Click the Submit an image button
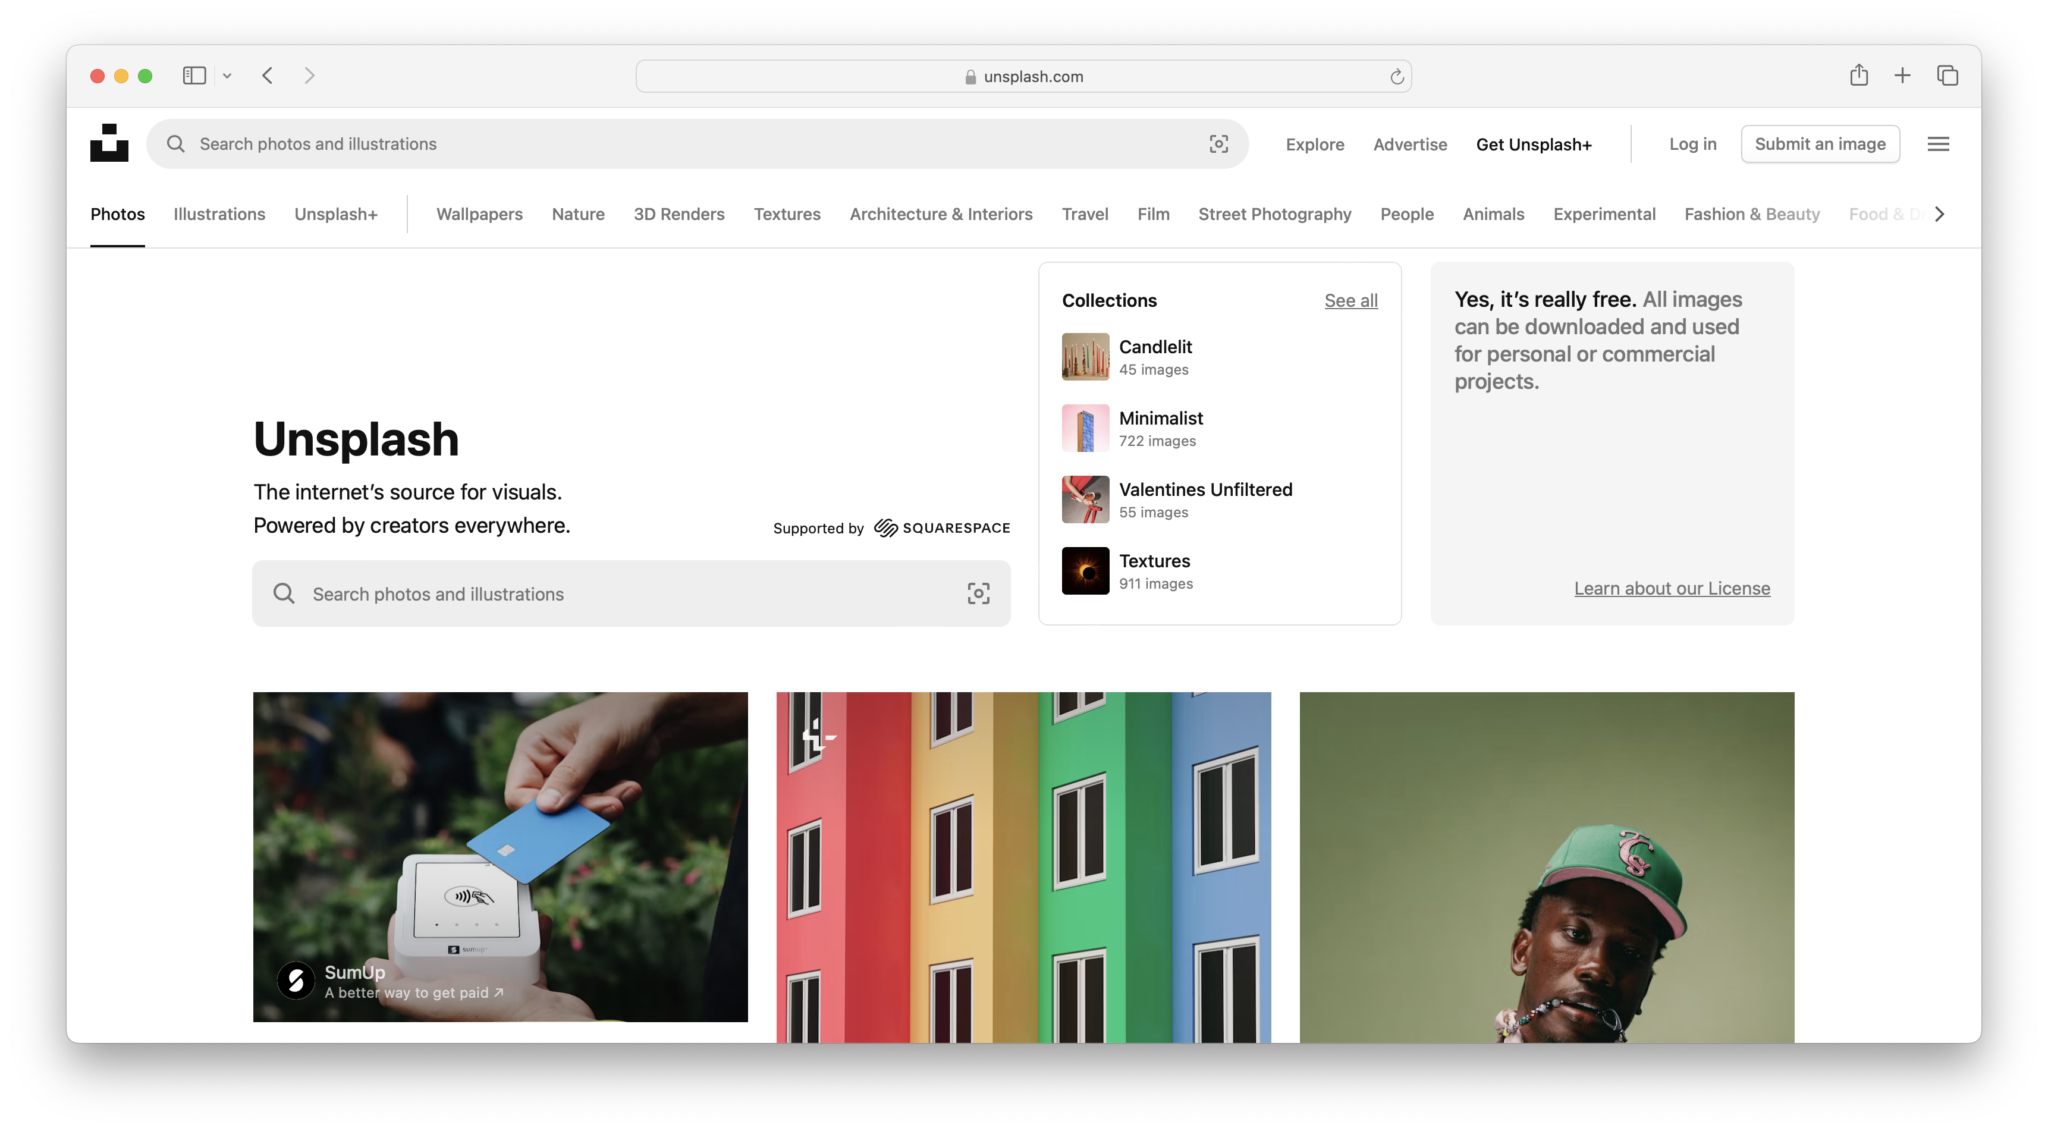 pos(1820,143)
